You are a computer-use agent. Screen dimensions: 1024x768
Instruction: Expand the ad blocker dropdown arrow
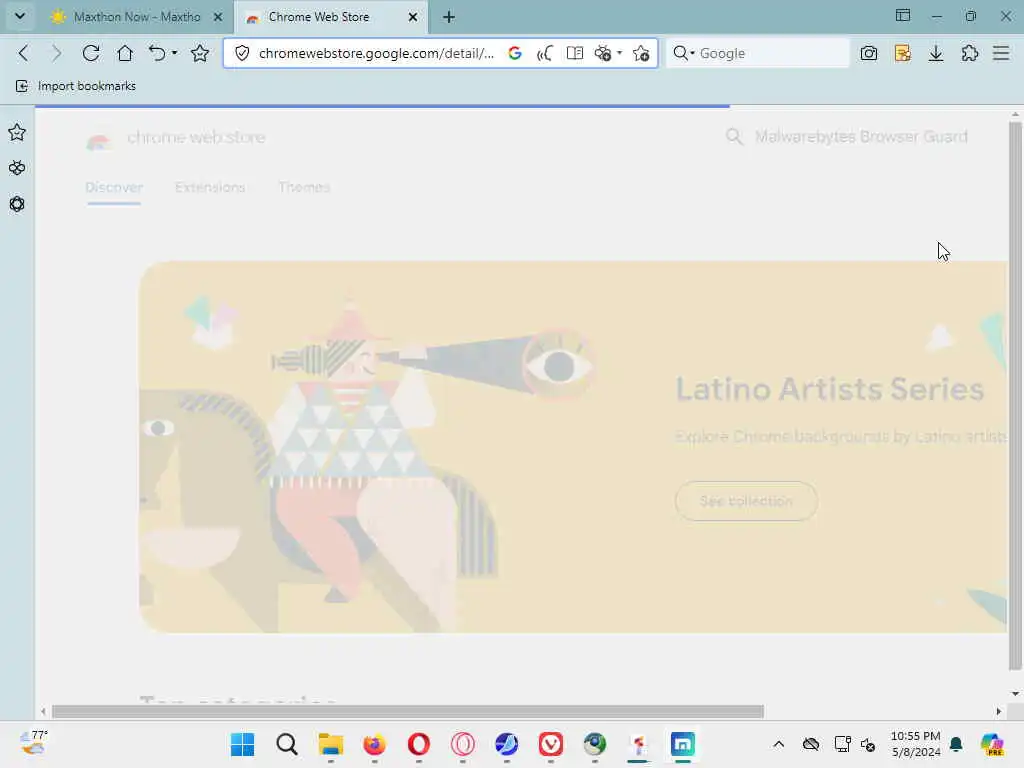point(619,53)
